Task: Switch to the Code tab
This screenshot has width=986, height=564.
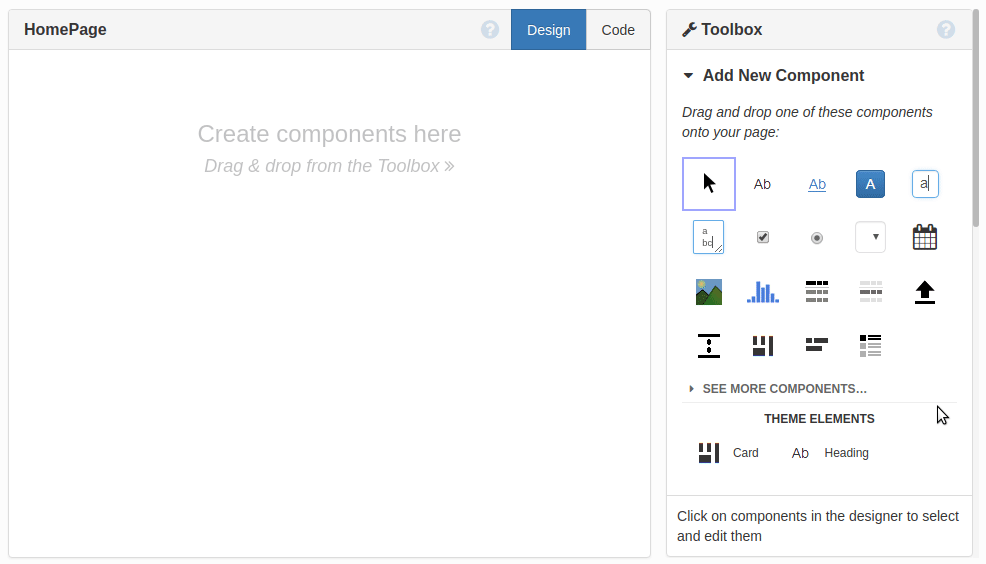Action: [x=618, y=30]
